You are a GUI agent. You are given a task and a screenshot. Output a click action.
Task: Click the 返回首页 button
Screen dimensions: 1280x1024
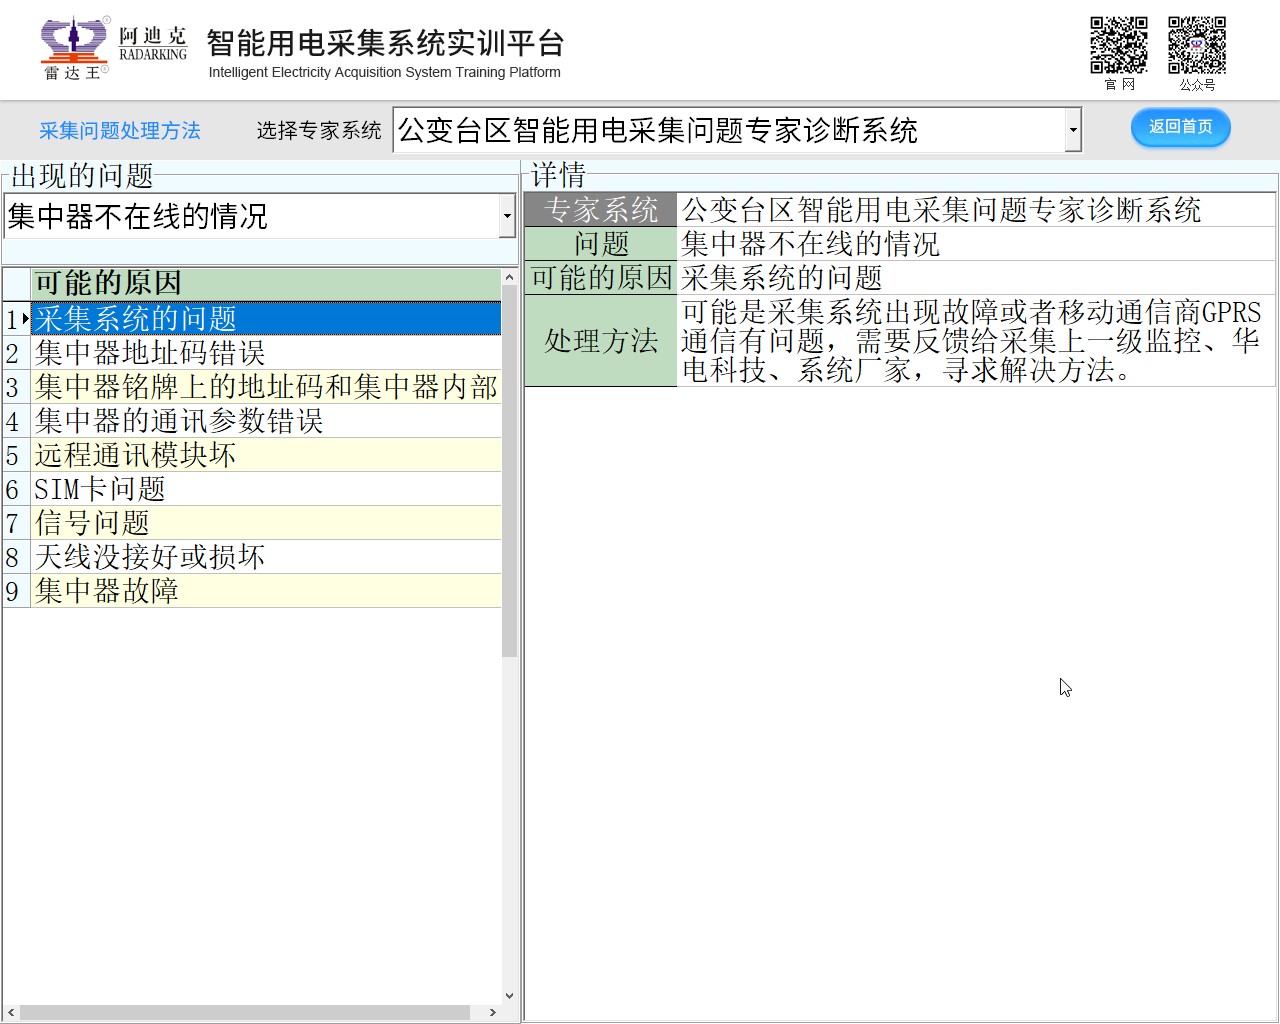[1180, 127]
